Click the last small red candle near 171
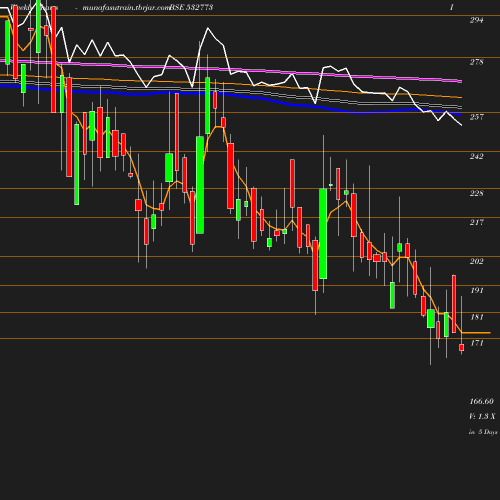 [x=462, y=348]
